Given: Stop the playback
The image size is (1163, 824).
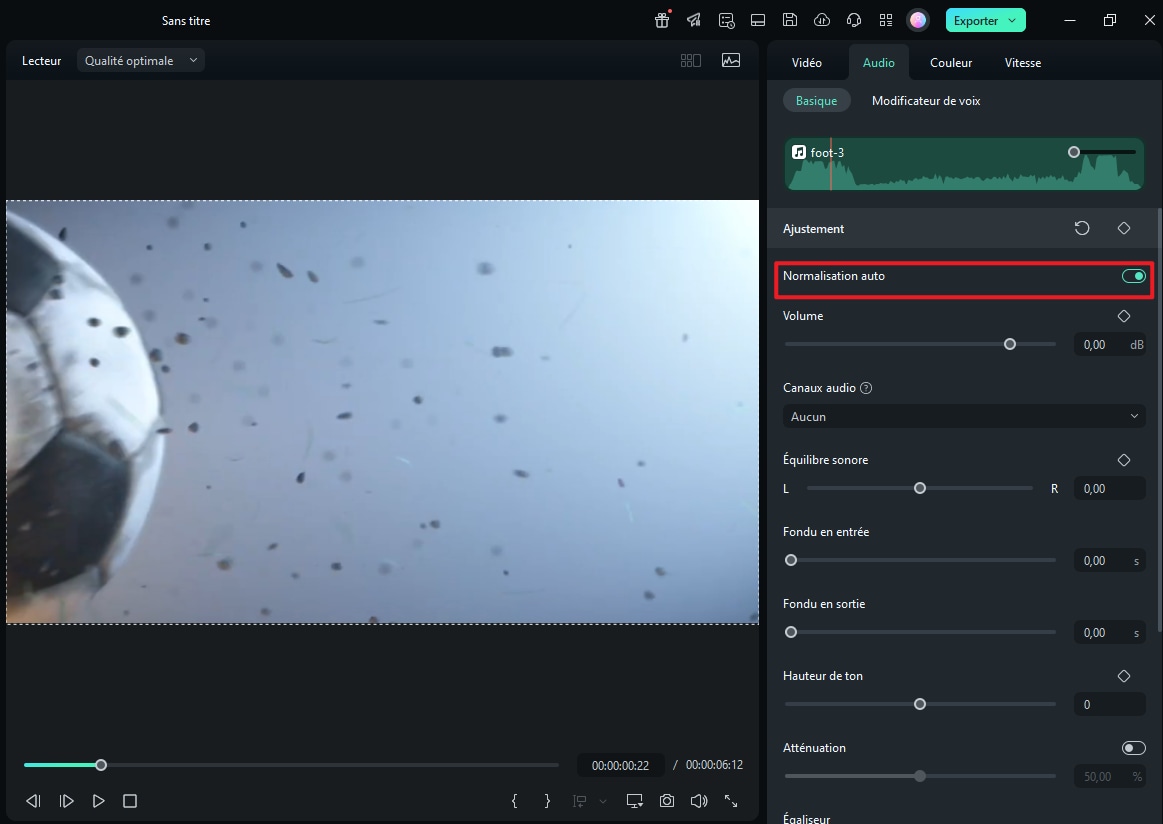Looking at the screenshot, I should pyautogui.click(x=130, y=801).
